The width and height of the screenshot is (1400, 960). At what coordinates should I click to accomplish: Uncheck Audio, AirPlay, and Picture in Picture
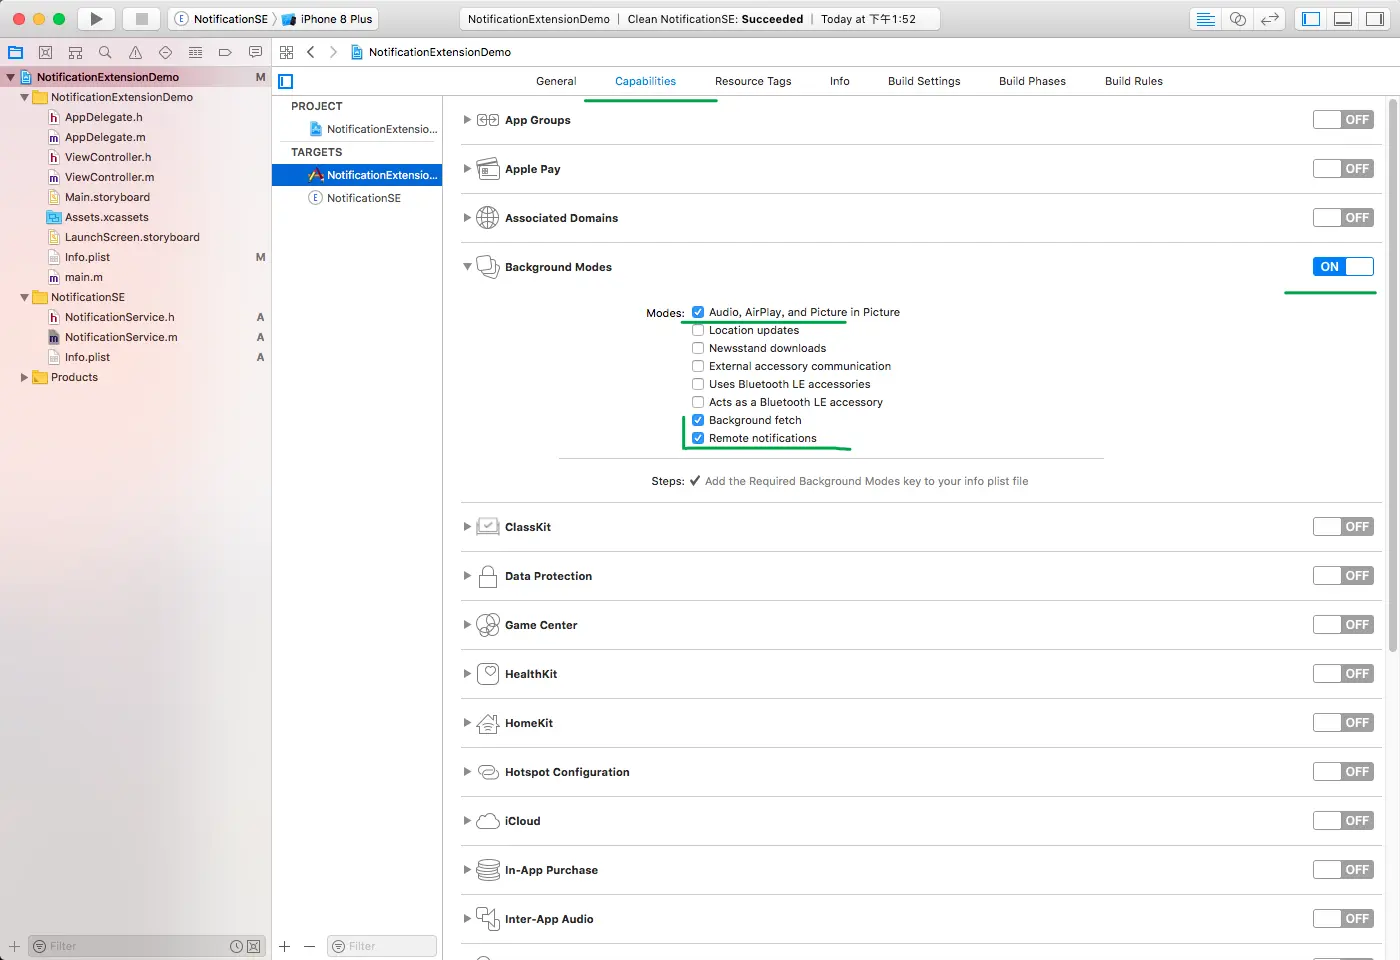click(x=698, y=312)
